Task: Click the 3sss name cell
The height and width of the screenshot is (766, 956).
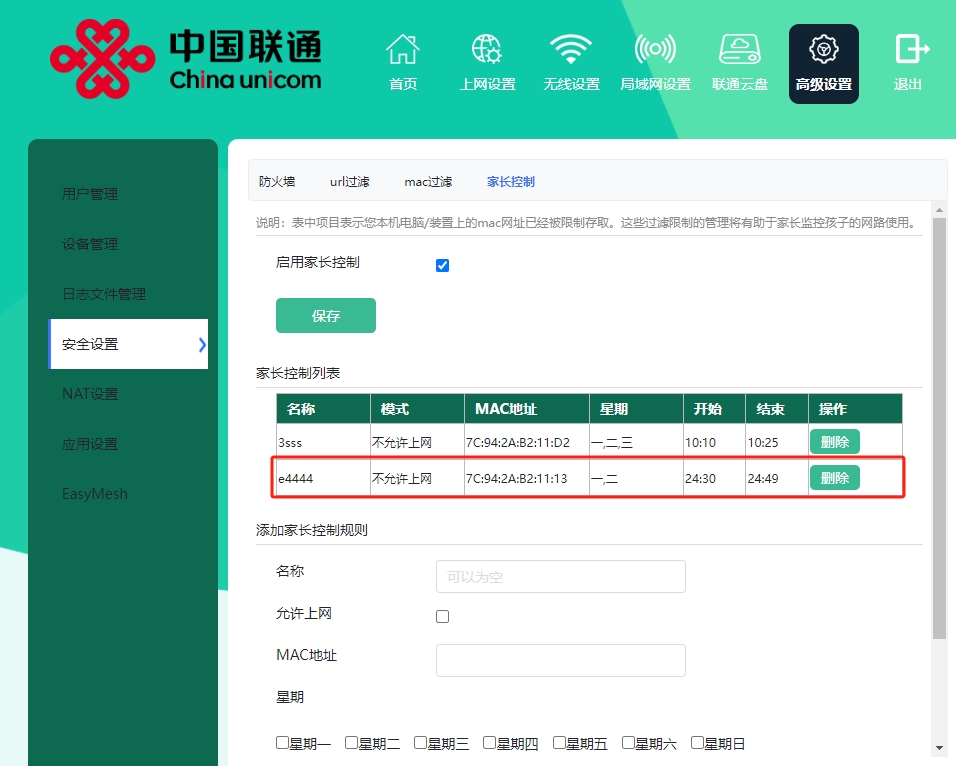Action: 323,442
